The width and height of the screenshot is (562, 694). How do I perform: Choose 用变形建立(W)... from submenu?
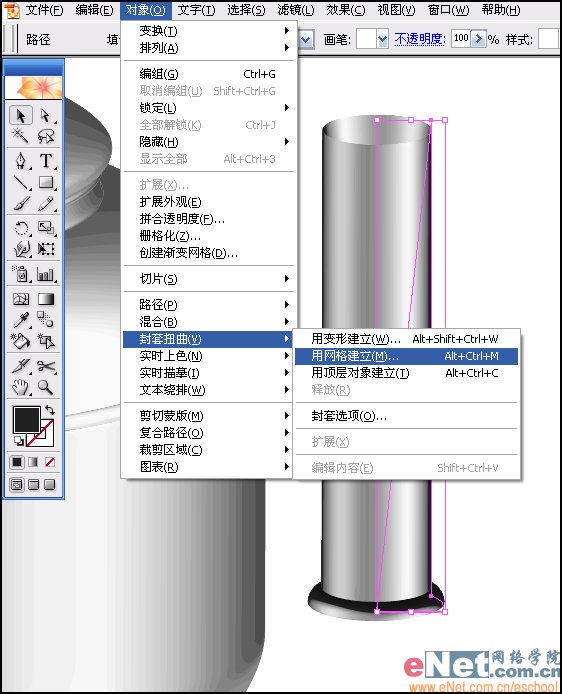(x=406, y=339)
